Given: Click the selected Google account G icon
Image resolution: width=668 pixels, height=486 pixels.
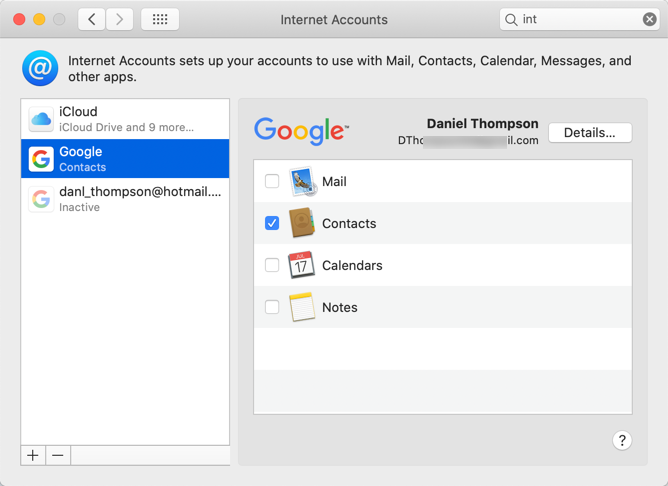Looking at the screenshot, I should [x=41, y=159].
